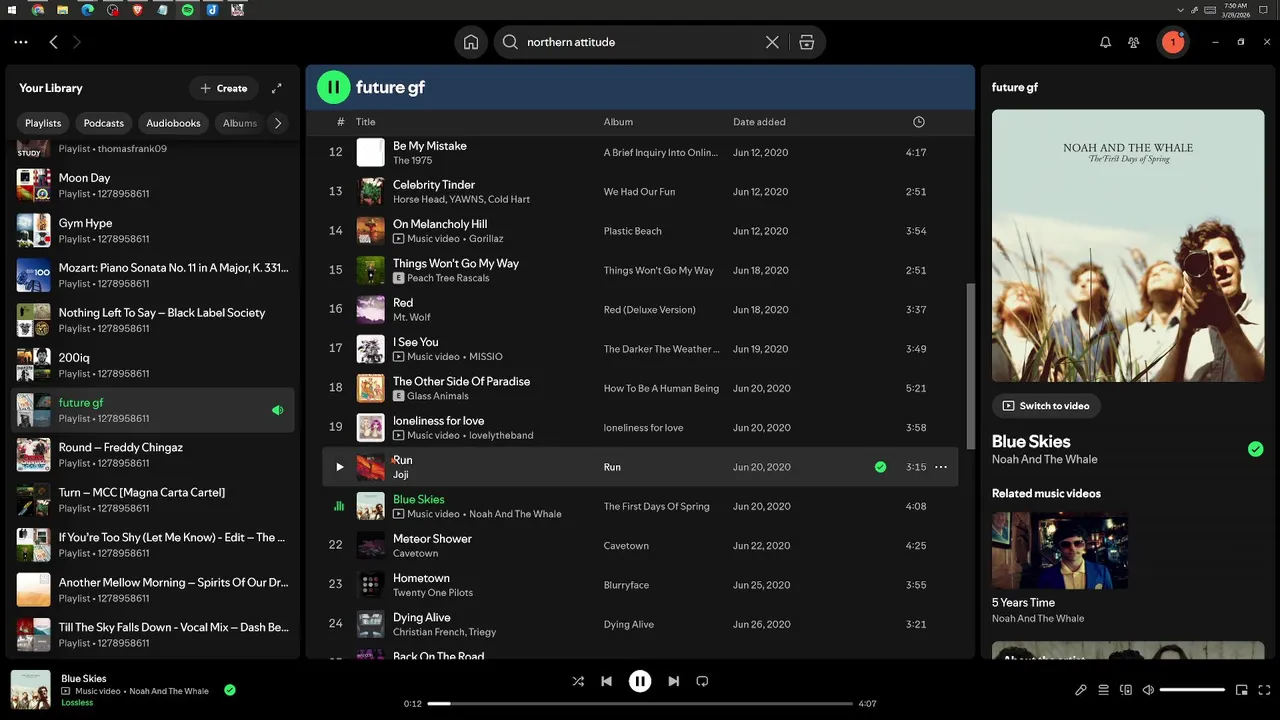Open the user profile avatar menu

point(1172,42)
